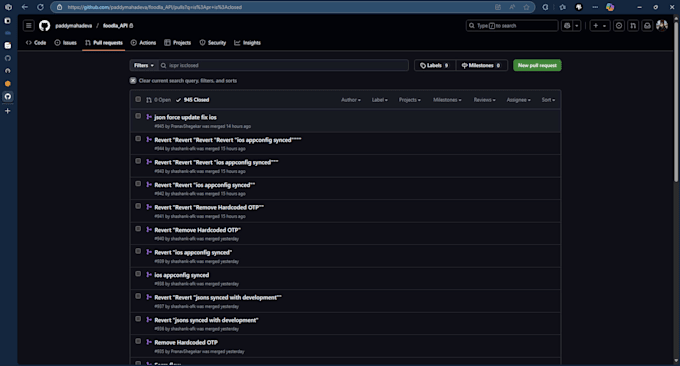Image resolution: width=680 pixels, height=366 pixels.
Task: Switch to the Code tab
Action: pyautogui.click(x=36, y=42)
